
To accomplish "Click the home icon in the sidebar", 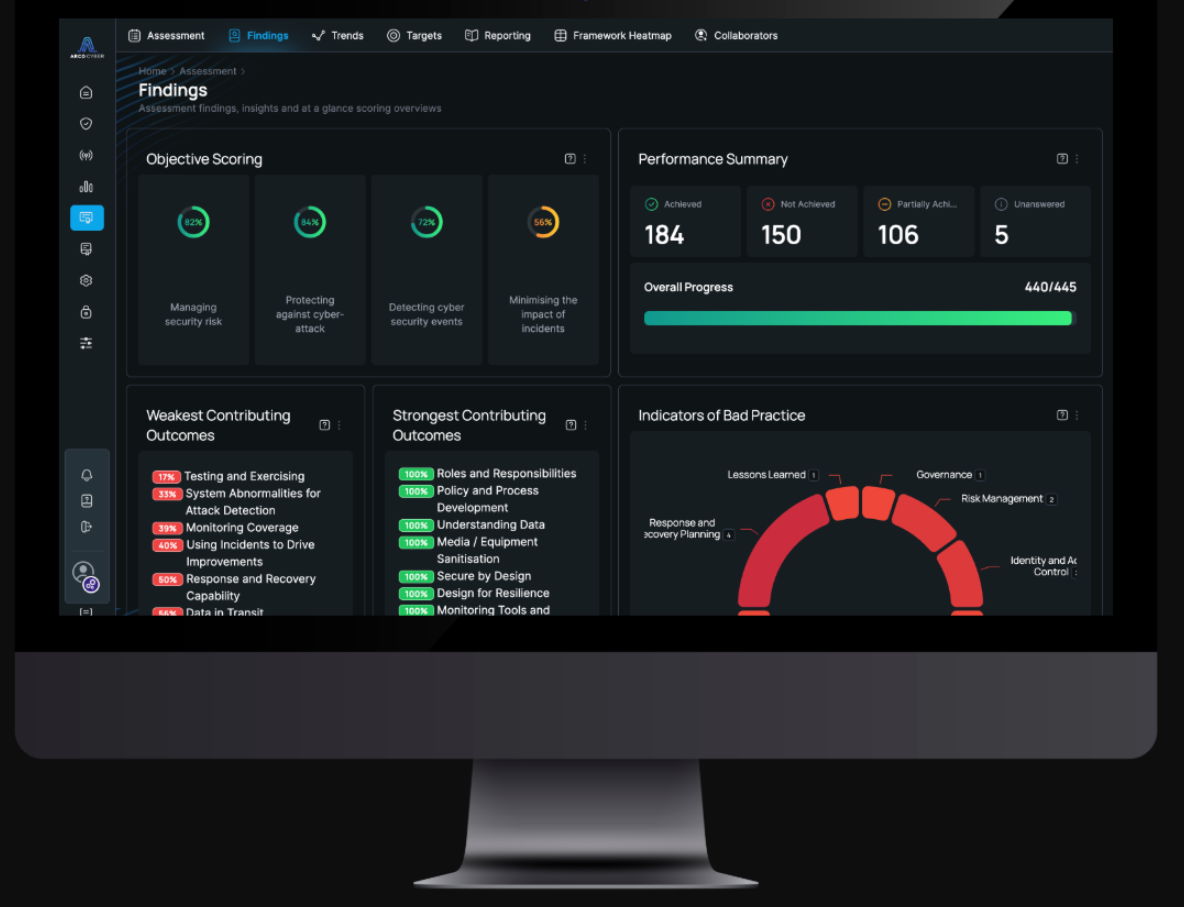I will coord(86,93).
